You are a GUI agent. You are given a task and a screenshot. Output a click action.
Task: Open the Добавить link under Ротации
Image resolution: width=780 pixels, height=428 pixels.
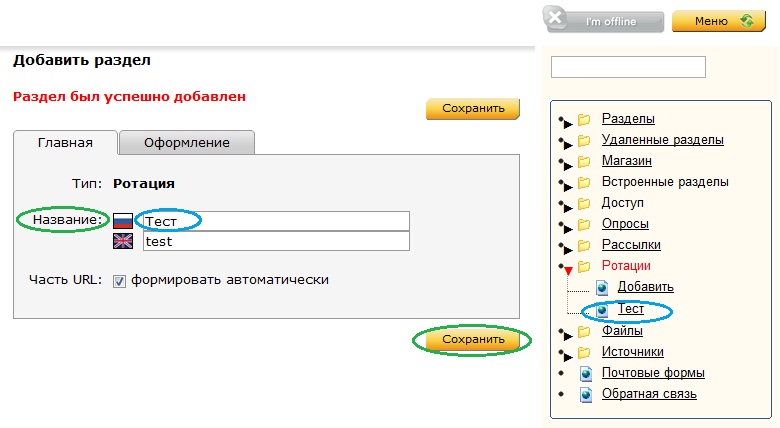coord(646,287)
